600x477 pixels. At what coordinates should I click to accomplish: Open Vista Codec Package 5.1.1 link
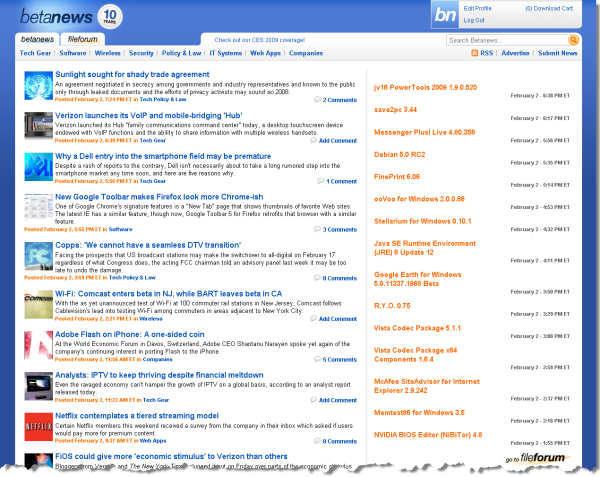pos(417,328)
